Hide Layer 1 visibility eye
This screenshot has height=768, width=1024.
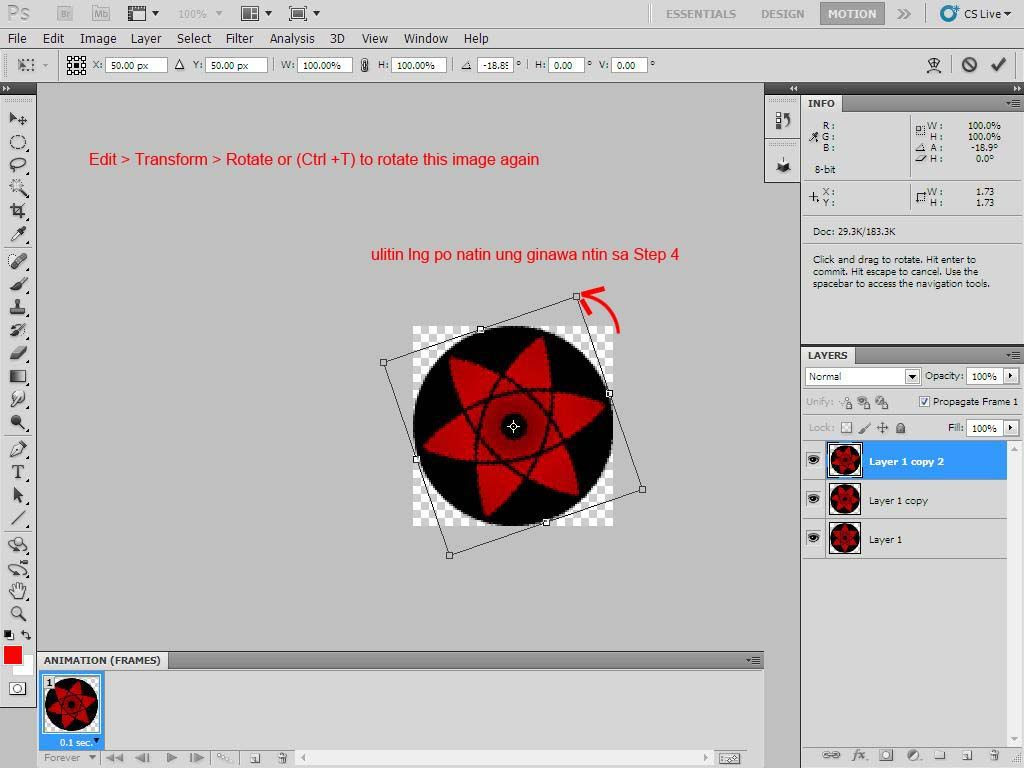point(813,538)
